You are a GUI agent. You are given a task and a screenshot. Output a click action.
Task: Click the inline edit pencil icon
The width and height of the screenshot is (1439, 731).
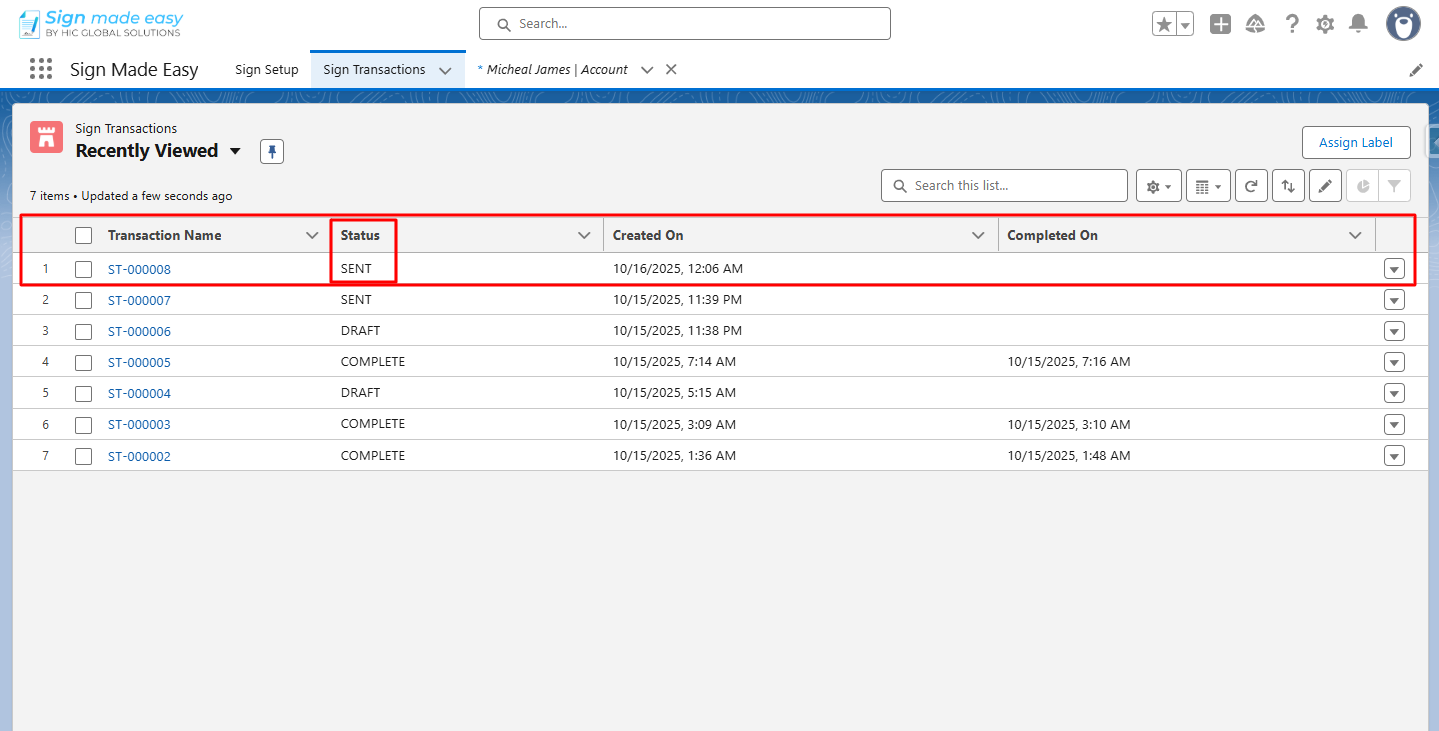[1324, 186]
